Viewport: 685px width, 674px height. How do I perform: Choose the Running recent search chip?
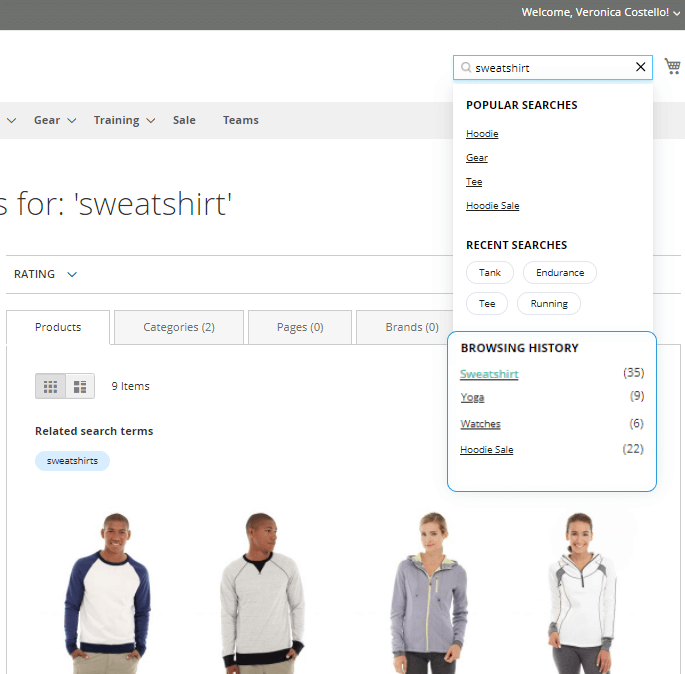pos(549,303)
